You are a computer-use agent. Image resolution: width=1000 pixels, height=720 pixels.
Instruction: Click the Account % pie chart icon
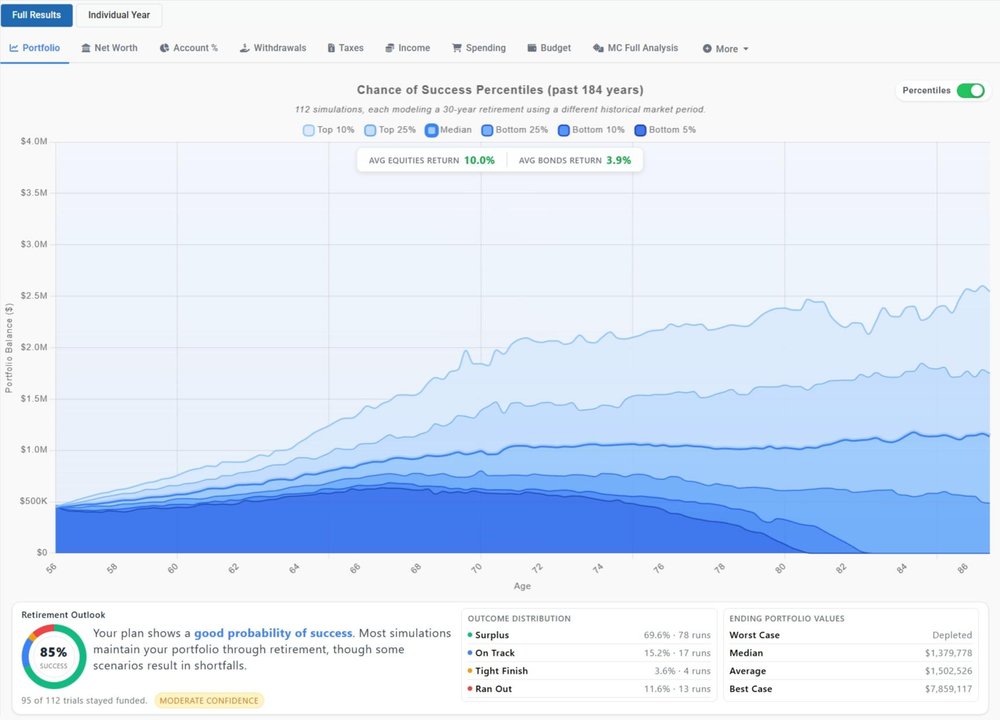[163, 47]
